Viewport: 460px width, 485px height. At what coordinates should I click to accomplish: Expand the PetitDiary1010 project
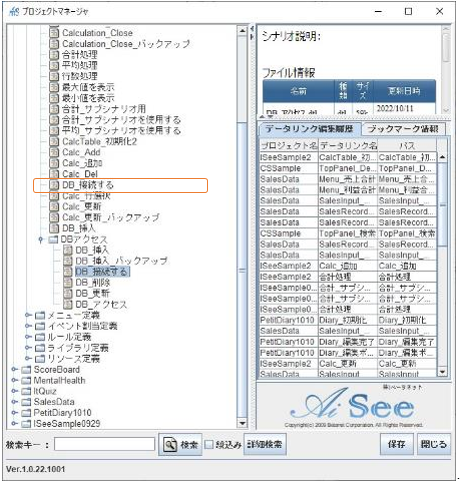[x=14, y=413]
